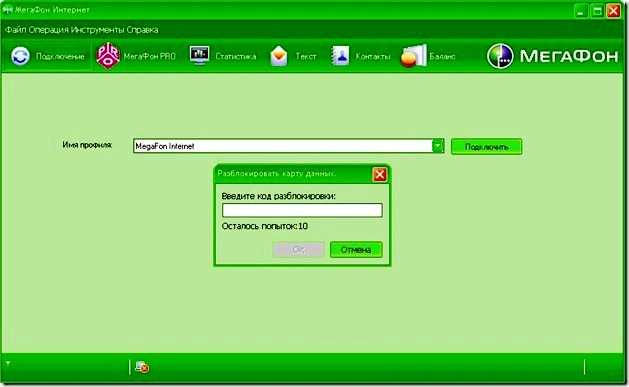Image resolution: width=629 pixels, height=387 pixels.
Task: Maximize the МегаФон Интернет window
Action: (x=597, y=11)
